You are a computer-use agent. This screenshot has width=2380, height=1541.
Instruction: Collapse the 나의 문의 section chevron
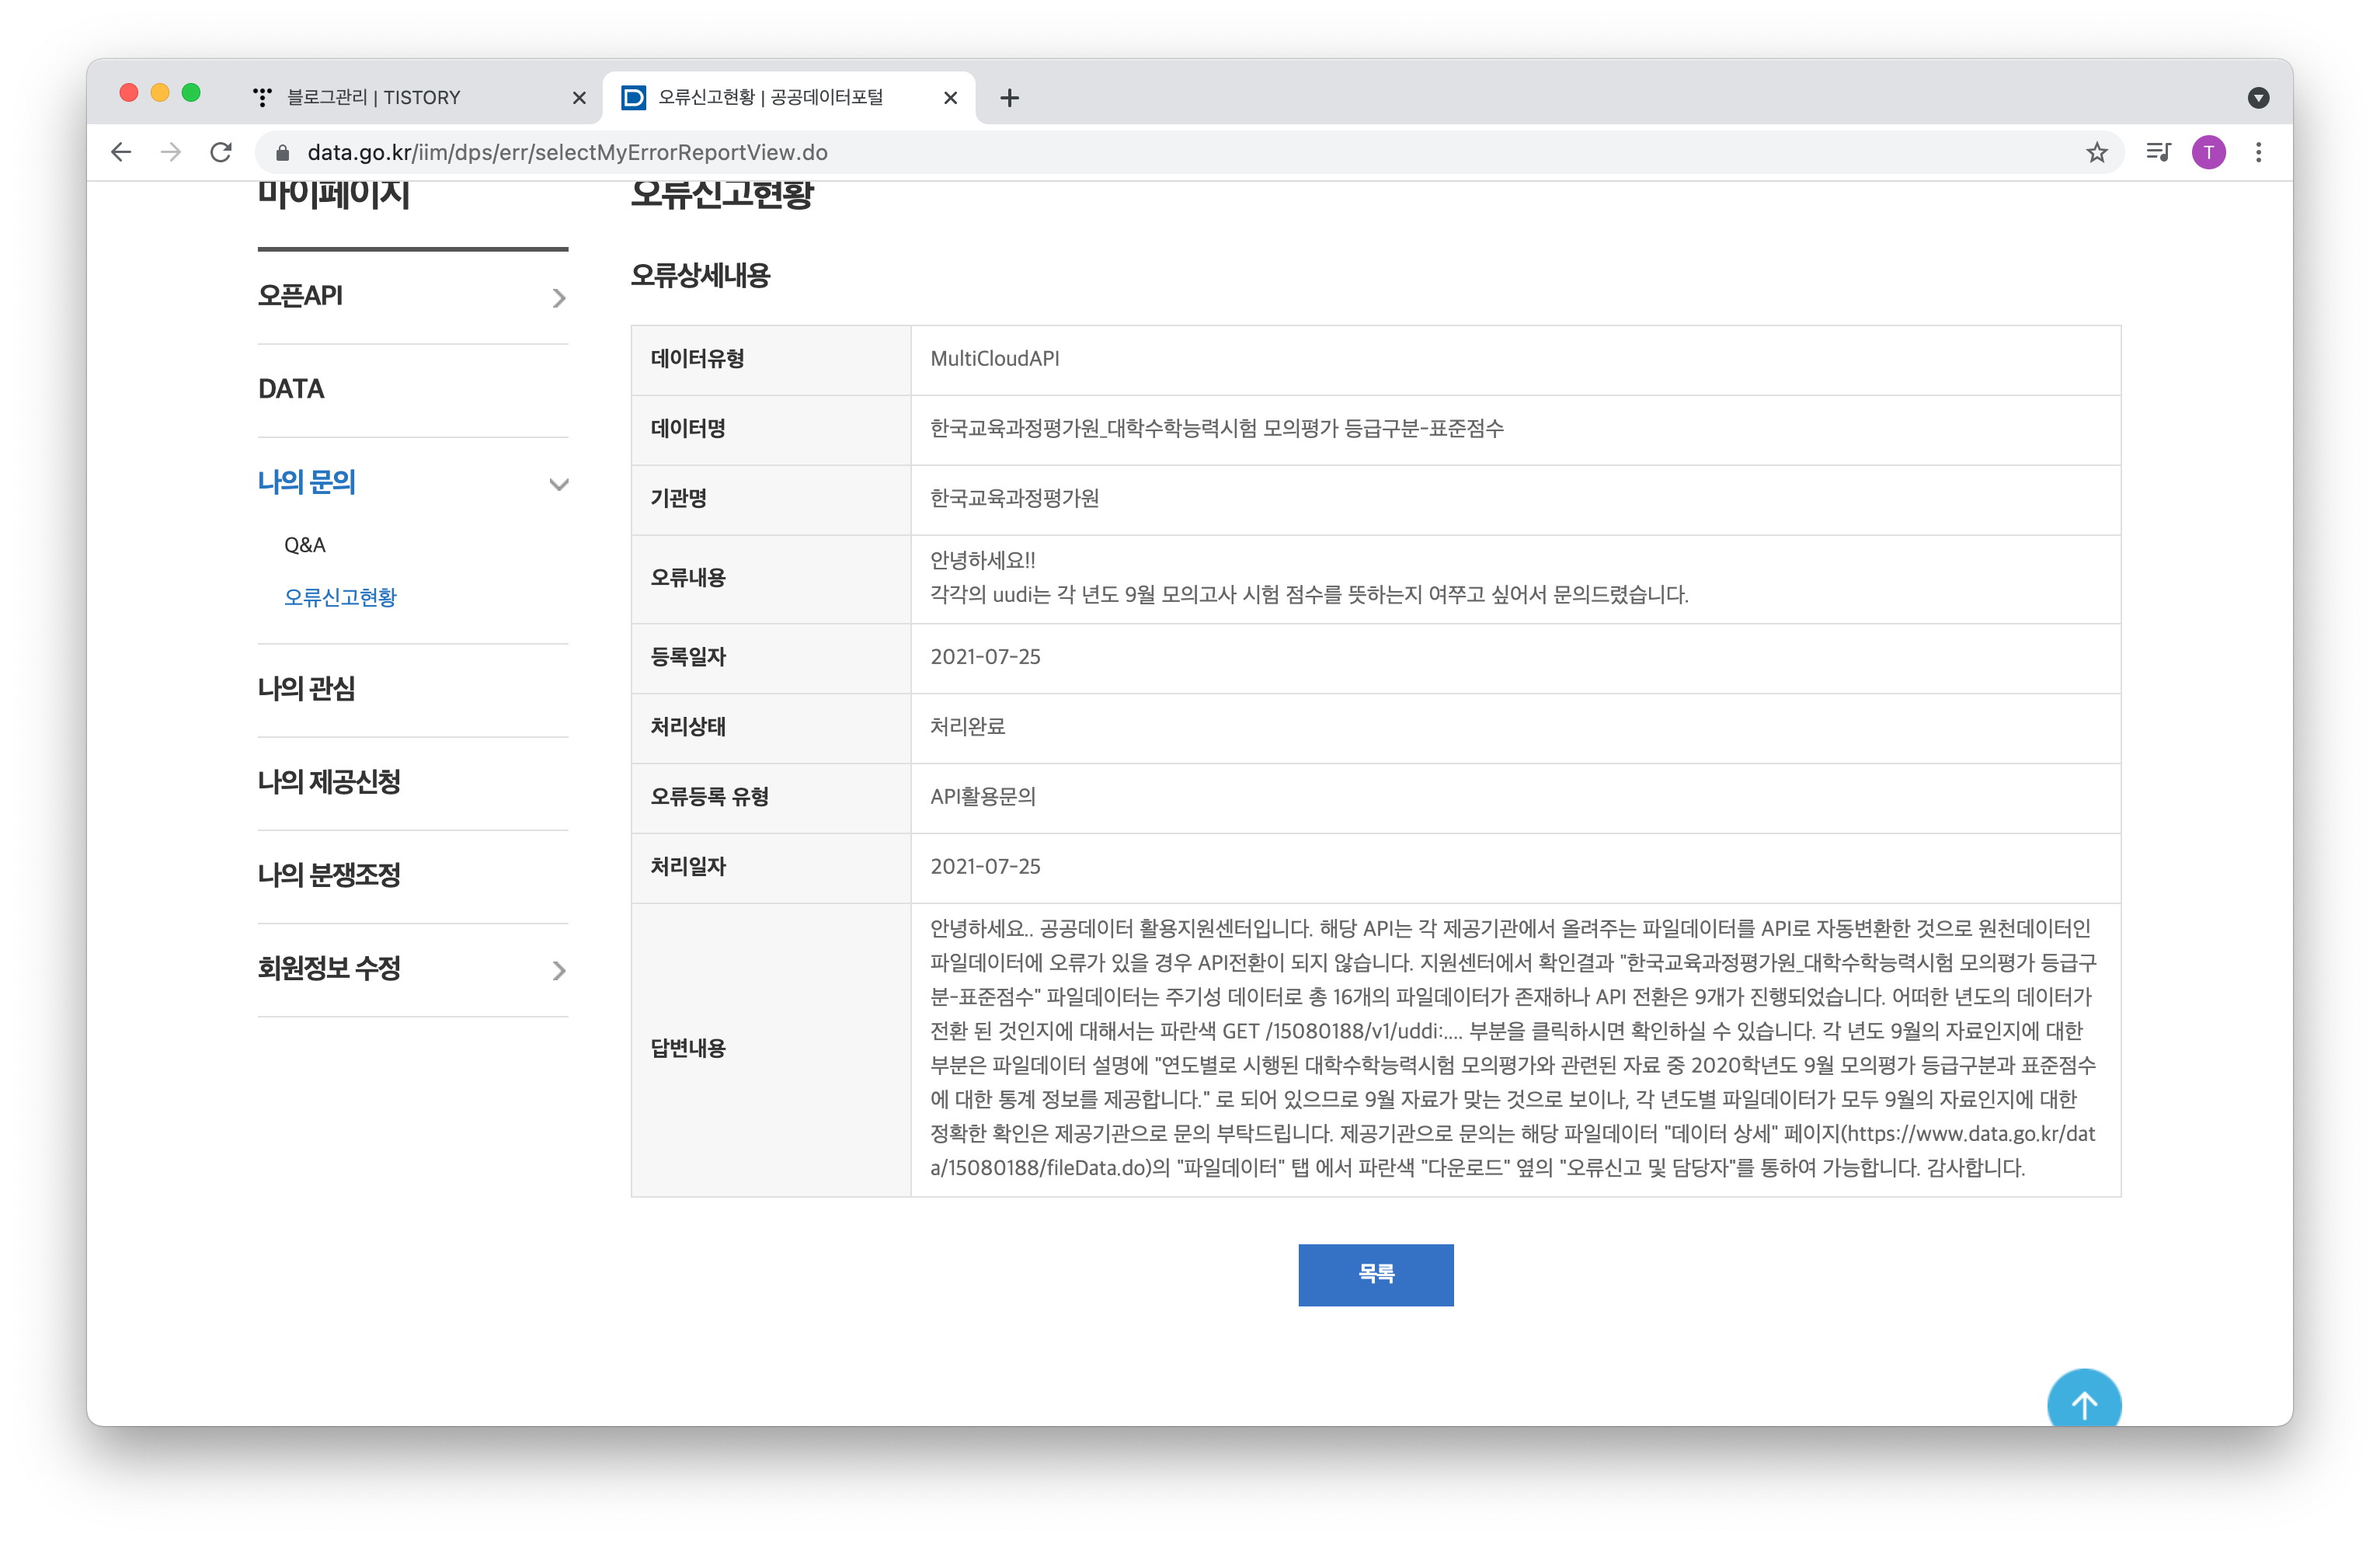click(559, 485)
